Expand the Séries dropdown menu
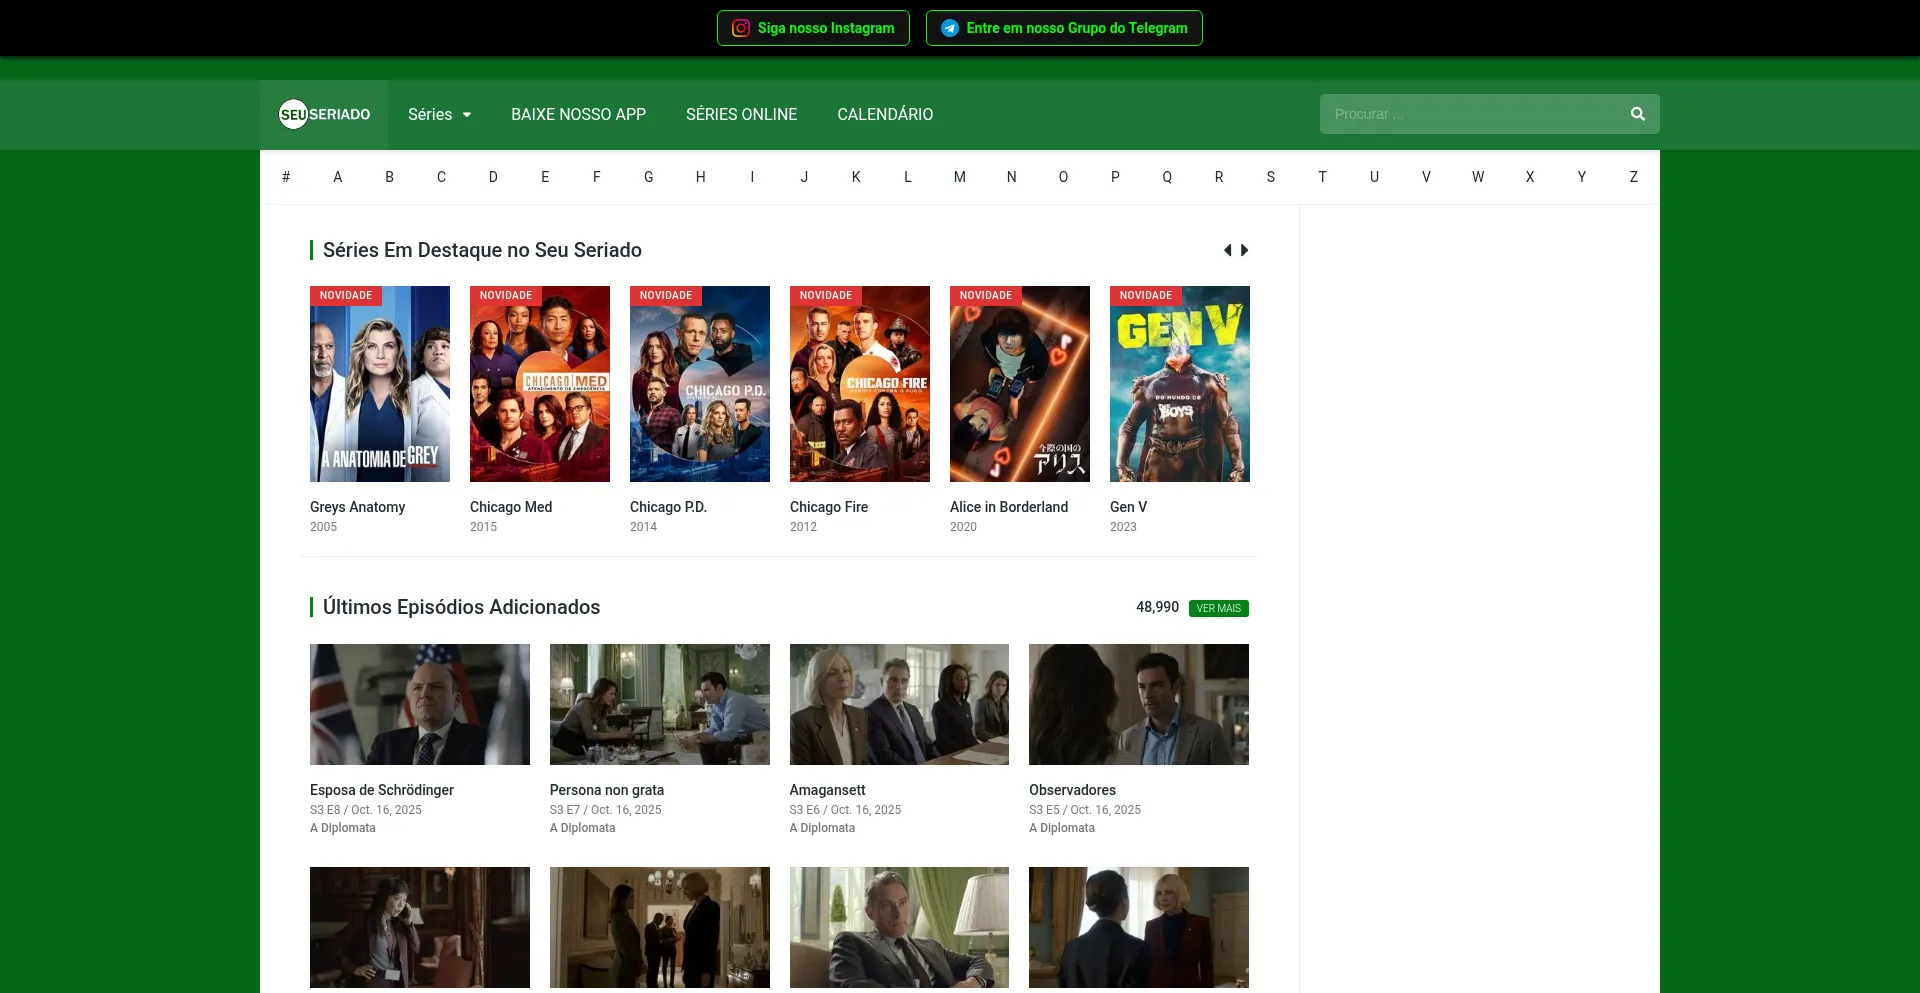Screen dimensions: 1920x993 coord(439,115)
